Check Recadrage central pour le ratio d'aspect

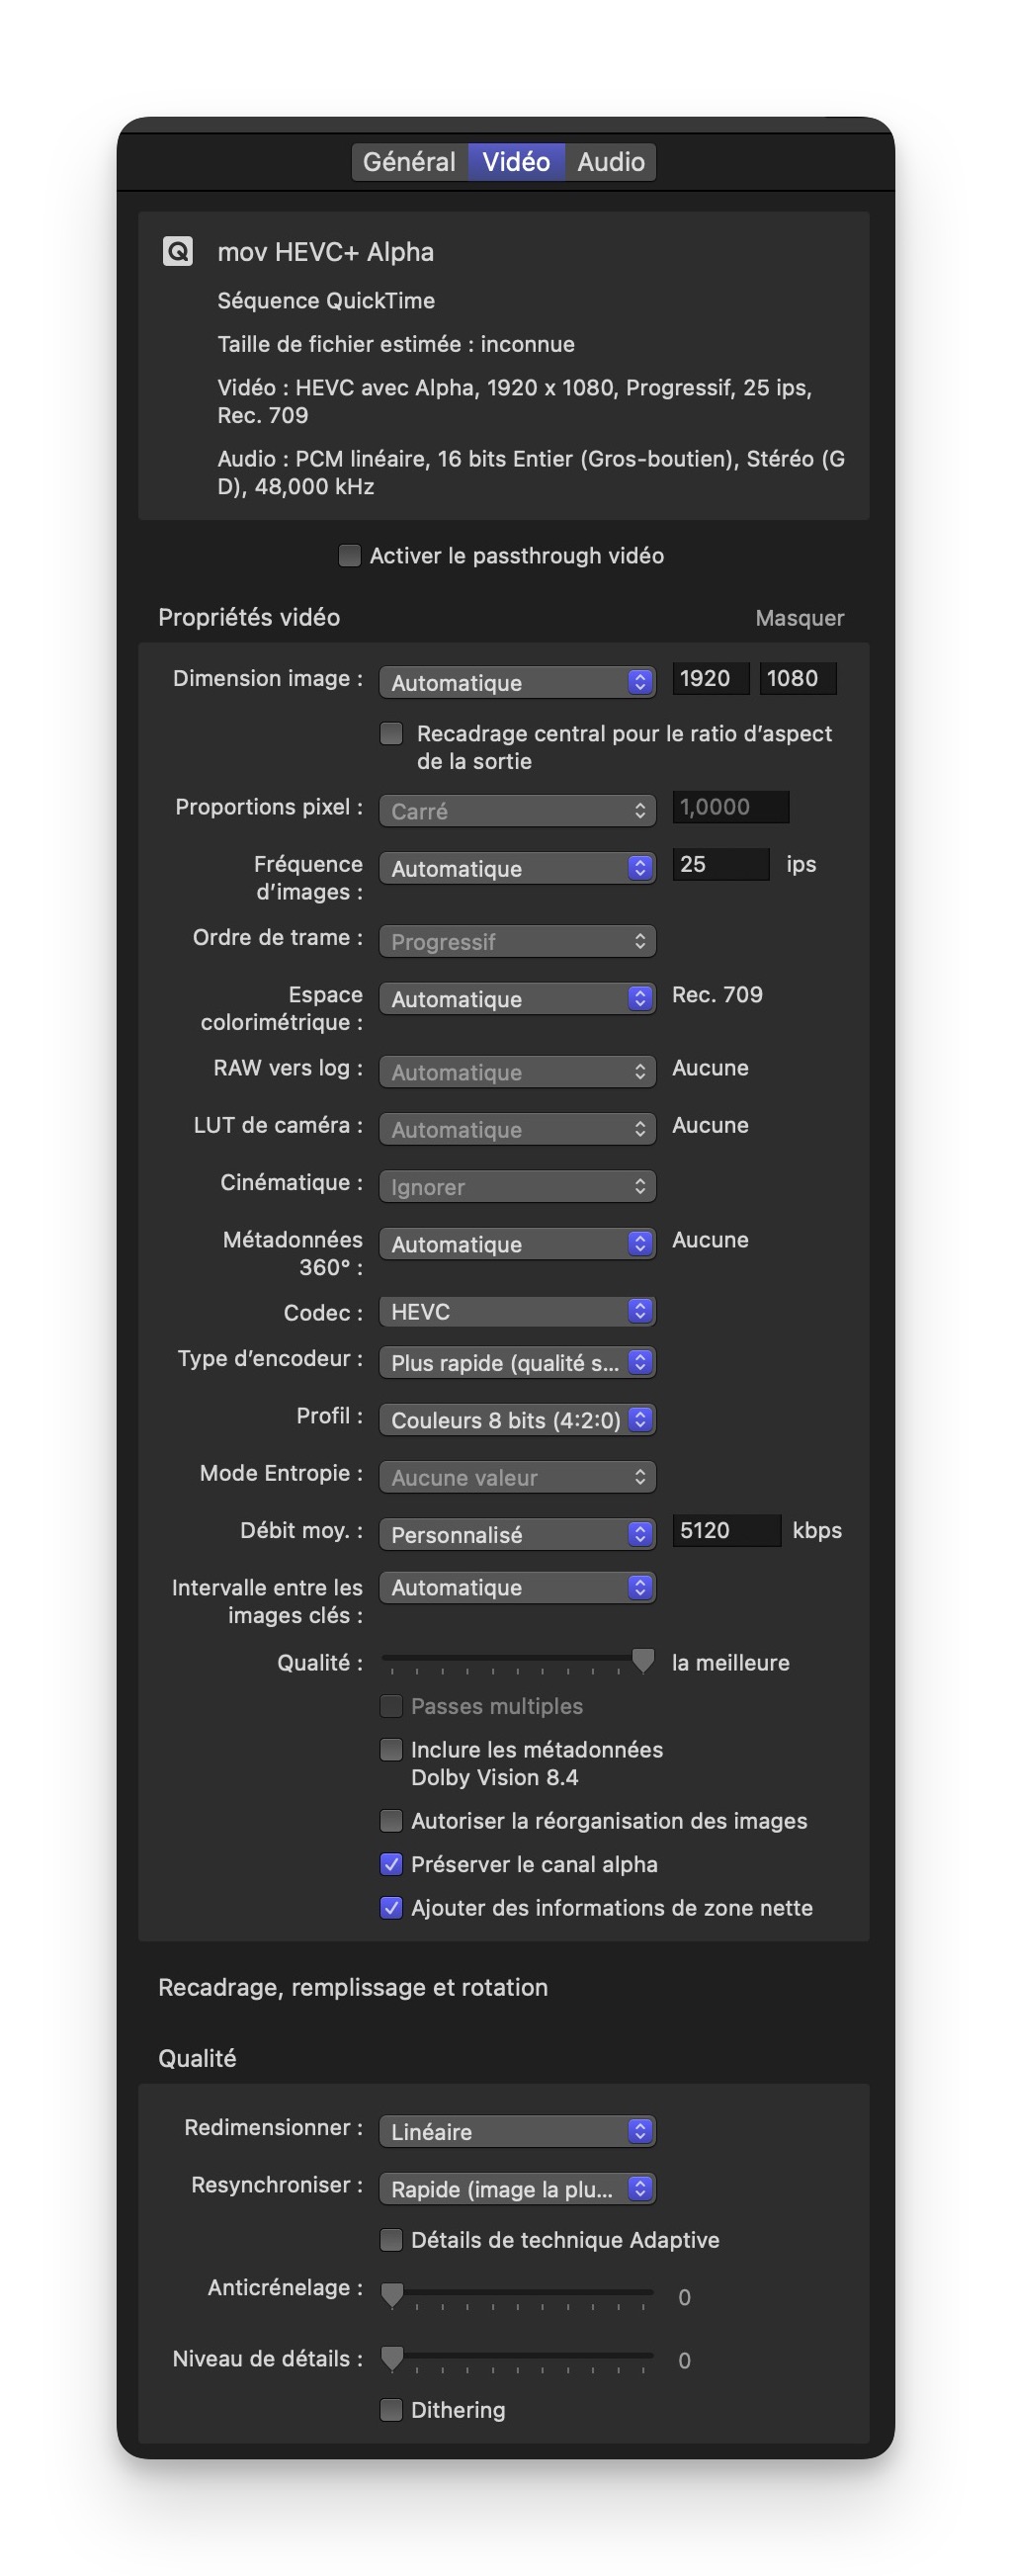point(391,734)
